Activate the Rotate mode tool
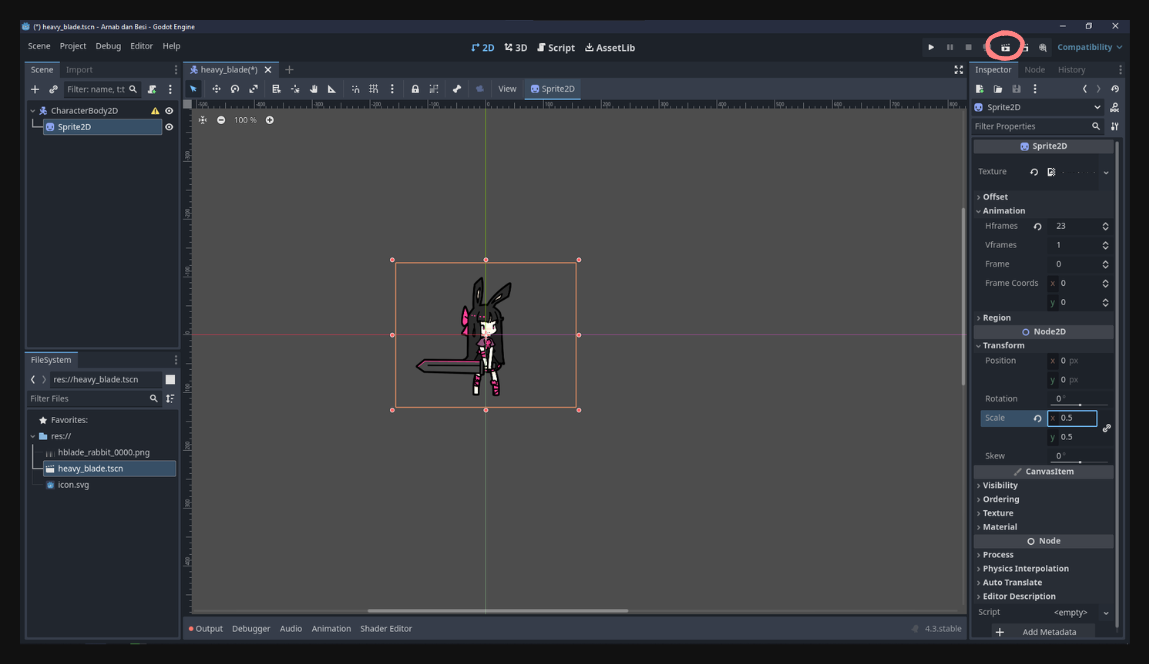 [235, 89]
